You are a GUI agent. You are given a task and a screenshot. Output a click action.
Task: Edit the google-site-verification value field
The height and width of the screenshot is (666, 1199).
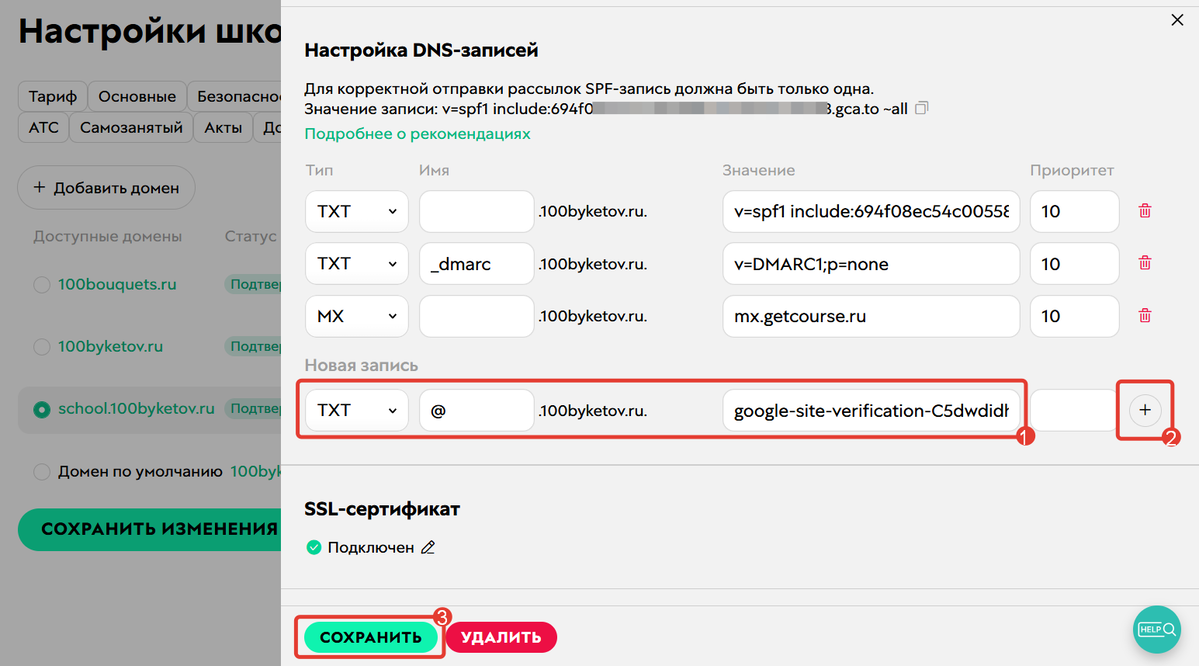click(871, 411)
